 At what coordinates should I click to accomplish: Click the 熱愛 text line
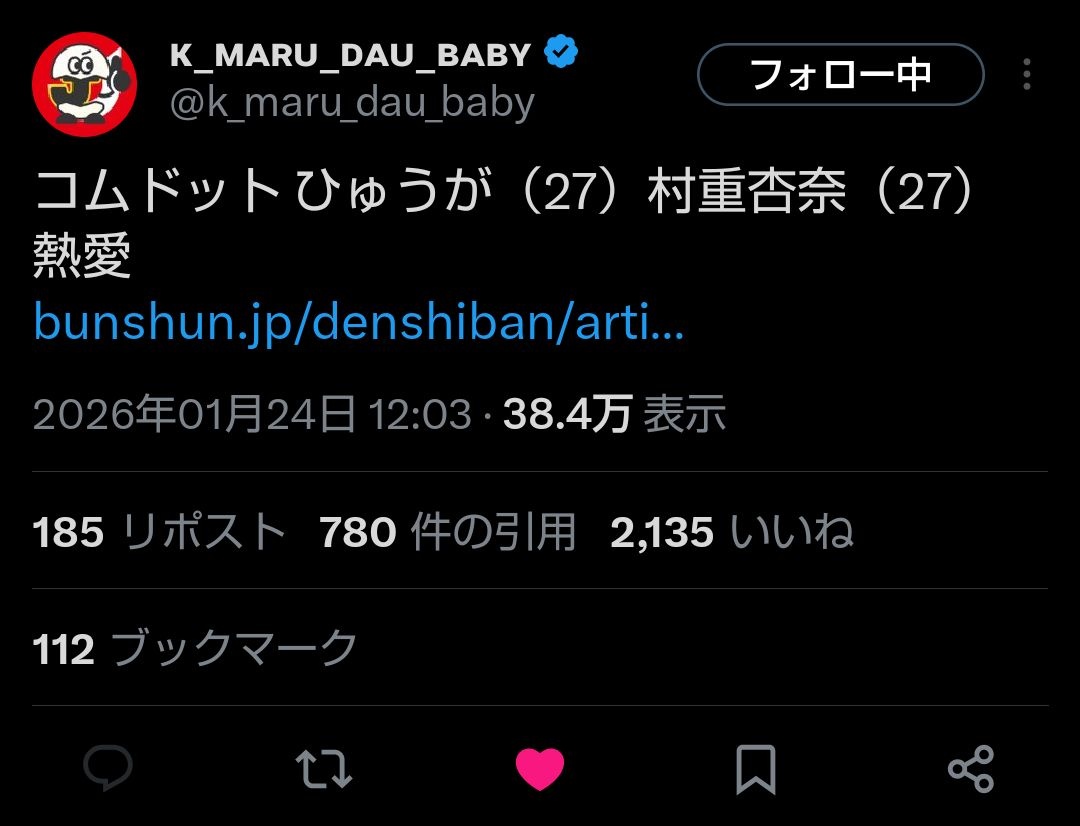click(82, 255)
